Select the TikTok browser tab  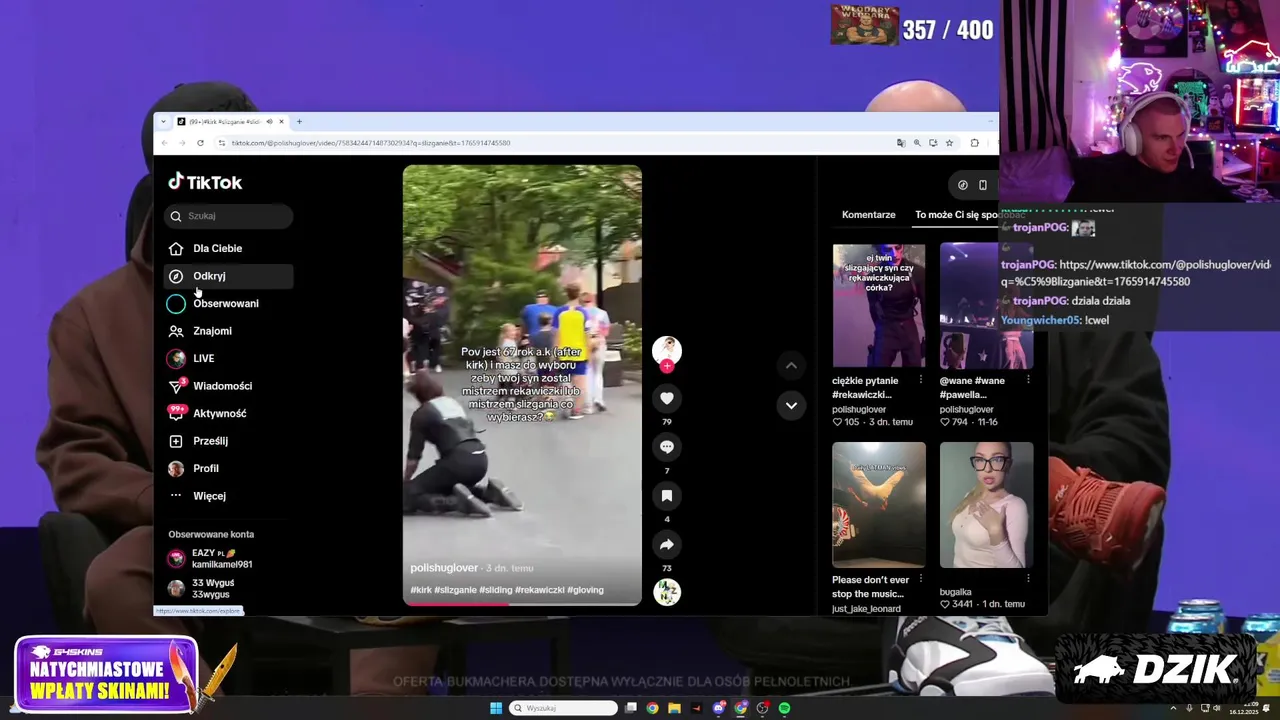tap(230, 122)
